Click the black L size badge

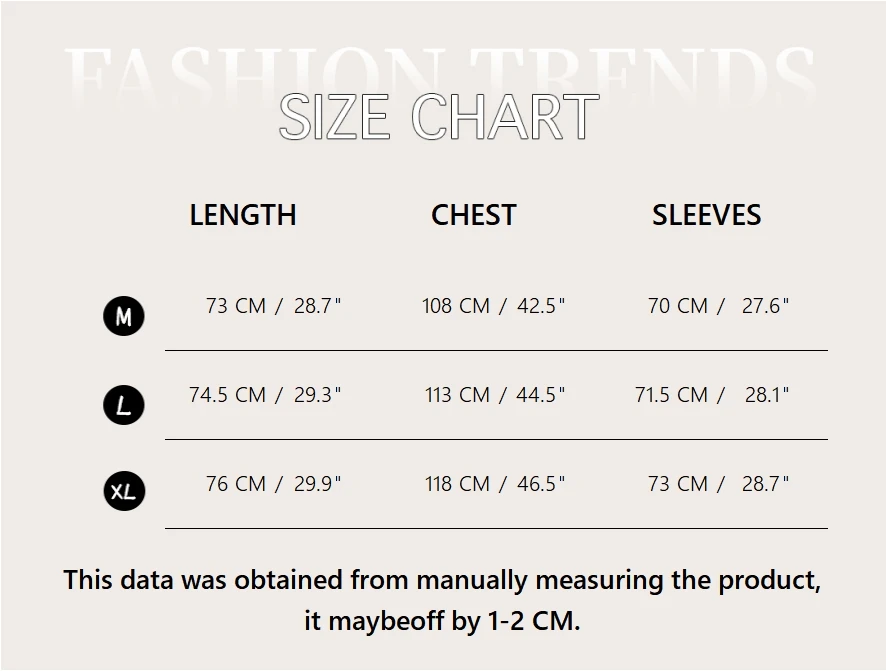[124, 405]
